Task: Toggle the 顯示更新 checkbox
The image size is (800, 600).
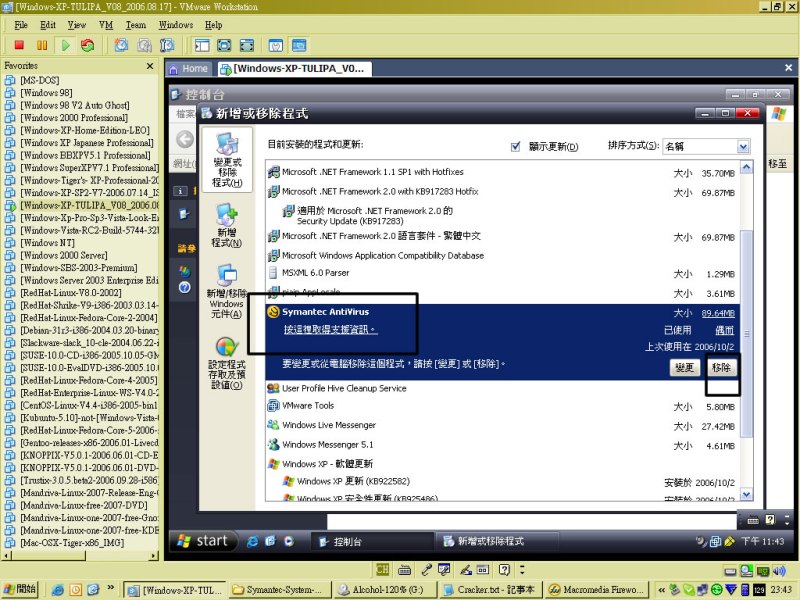Action: [x=515, y=146]
